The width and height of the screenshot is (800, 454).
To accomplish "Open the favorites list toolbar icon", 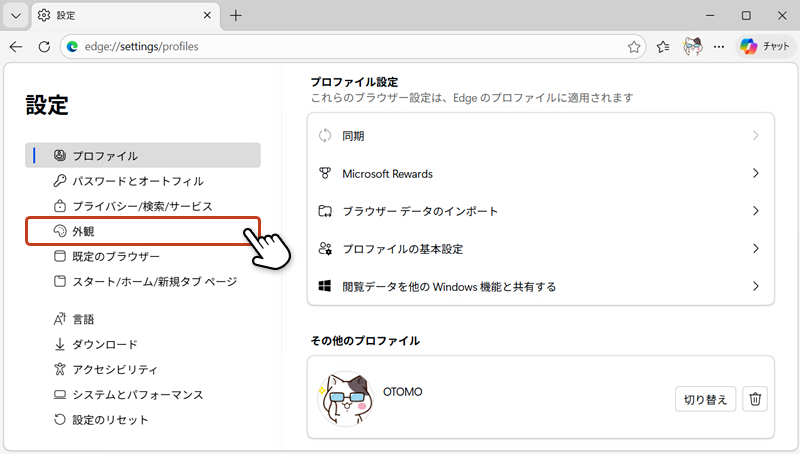I will (664, 47).
